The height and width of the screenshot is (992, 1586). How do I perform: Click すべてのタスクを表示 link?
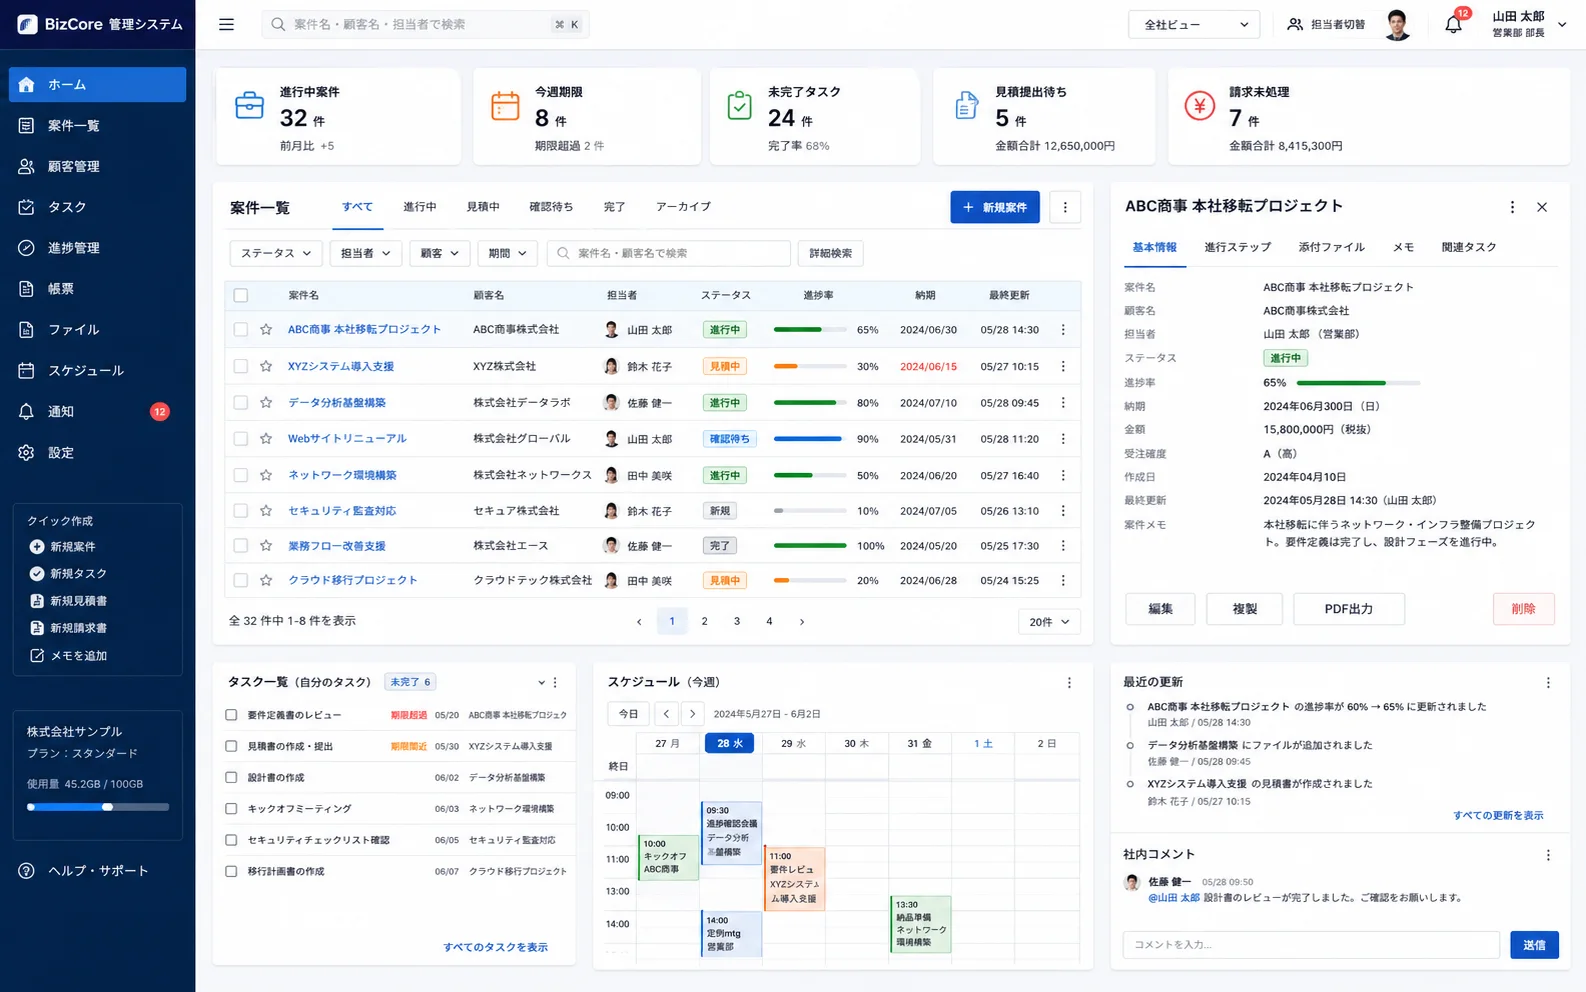[495, 947]
